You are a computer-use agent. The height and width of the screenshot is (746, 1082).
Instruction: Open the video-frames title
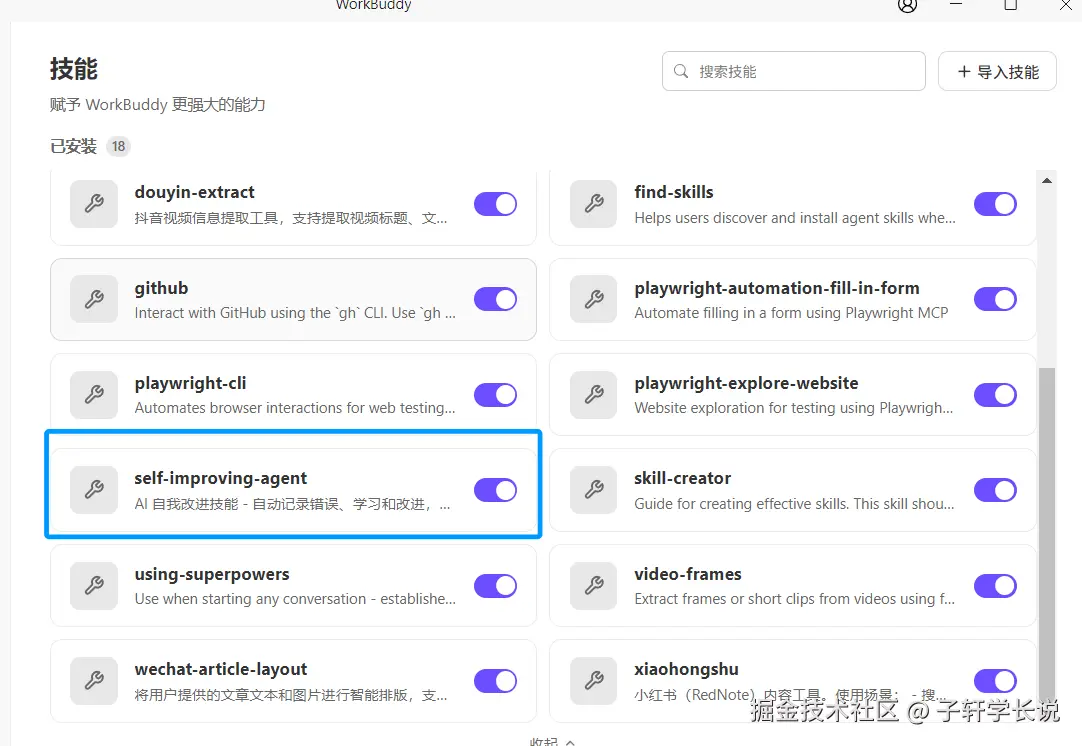688,574
